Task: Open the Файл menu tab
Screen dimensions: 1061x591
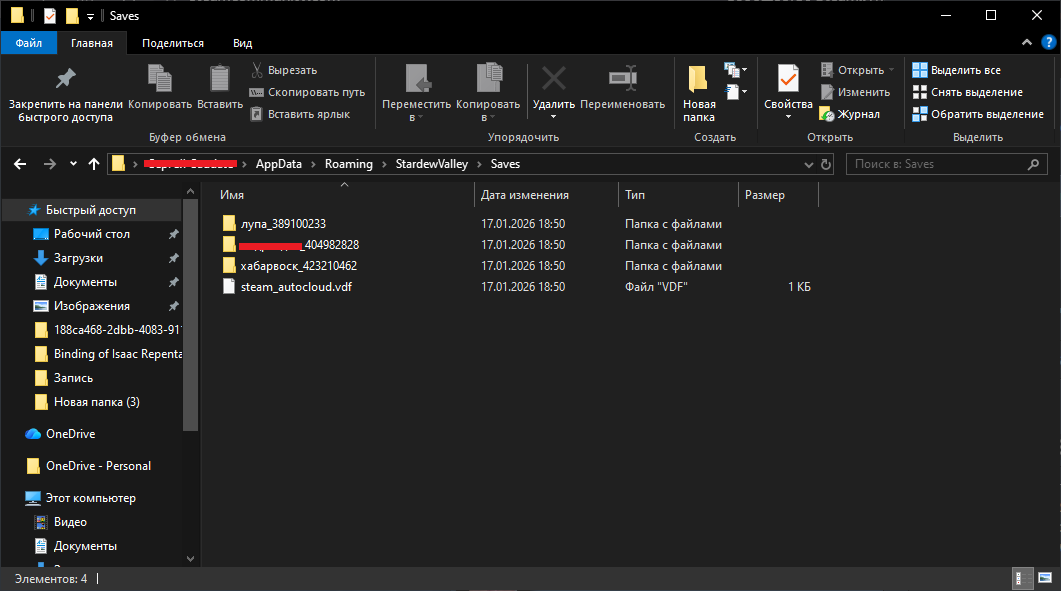Action: (28, 43)
